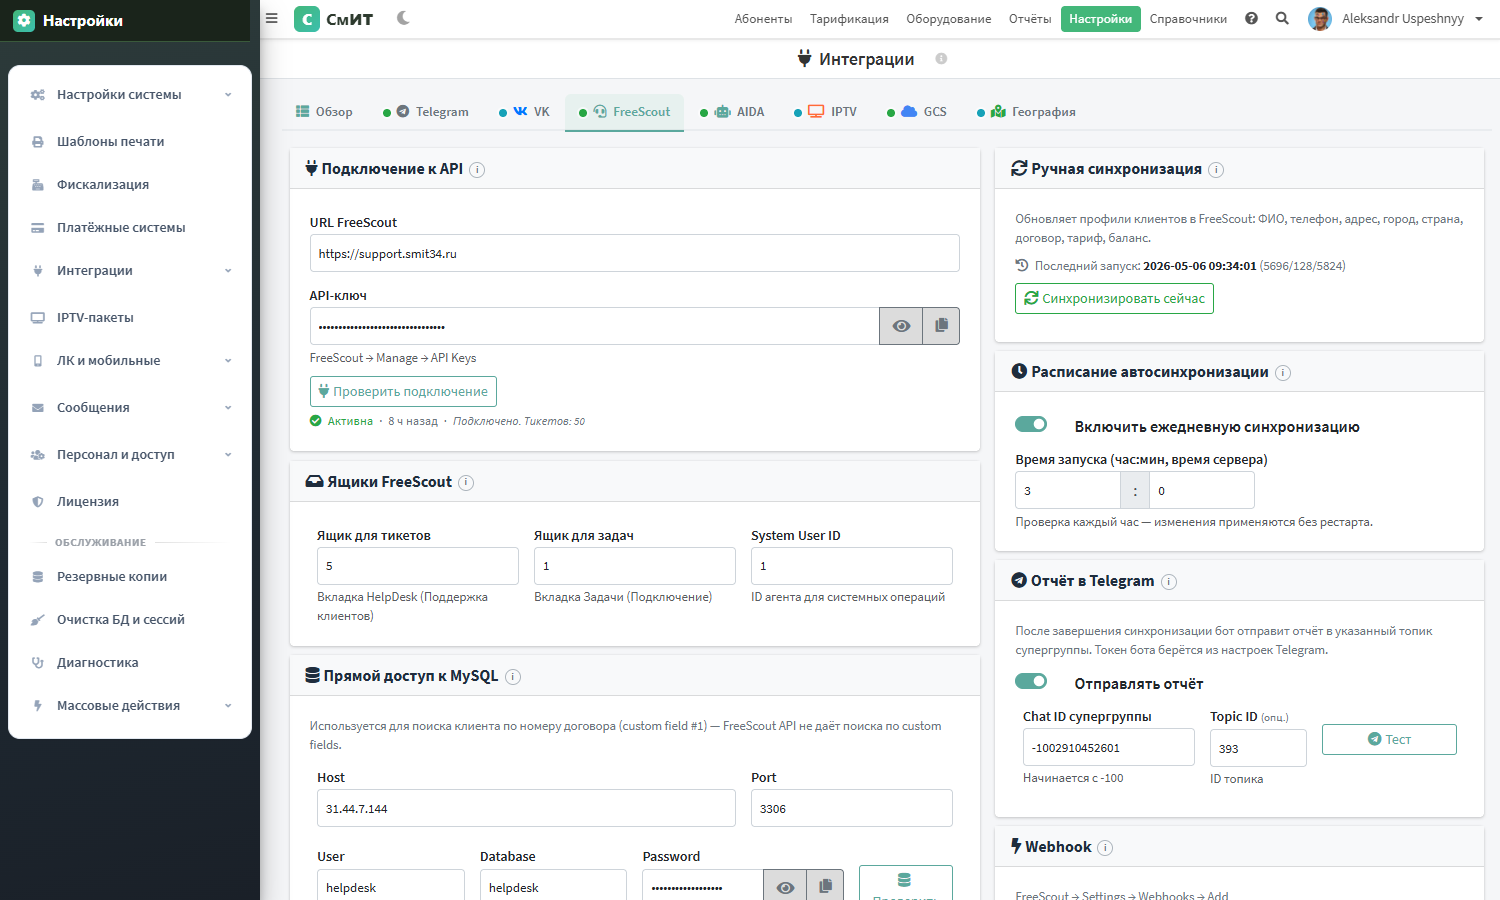The width and height of the screenshot is (1500, 900).
Task: Switch to the IPTV tab
Action: pos(826,112)
